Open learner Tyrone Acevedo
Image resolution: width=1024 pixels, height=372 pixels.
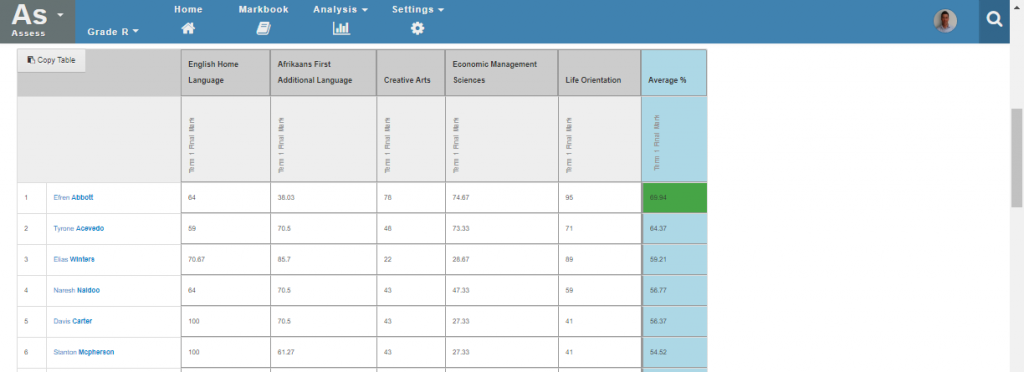pos(78,228)
